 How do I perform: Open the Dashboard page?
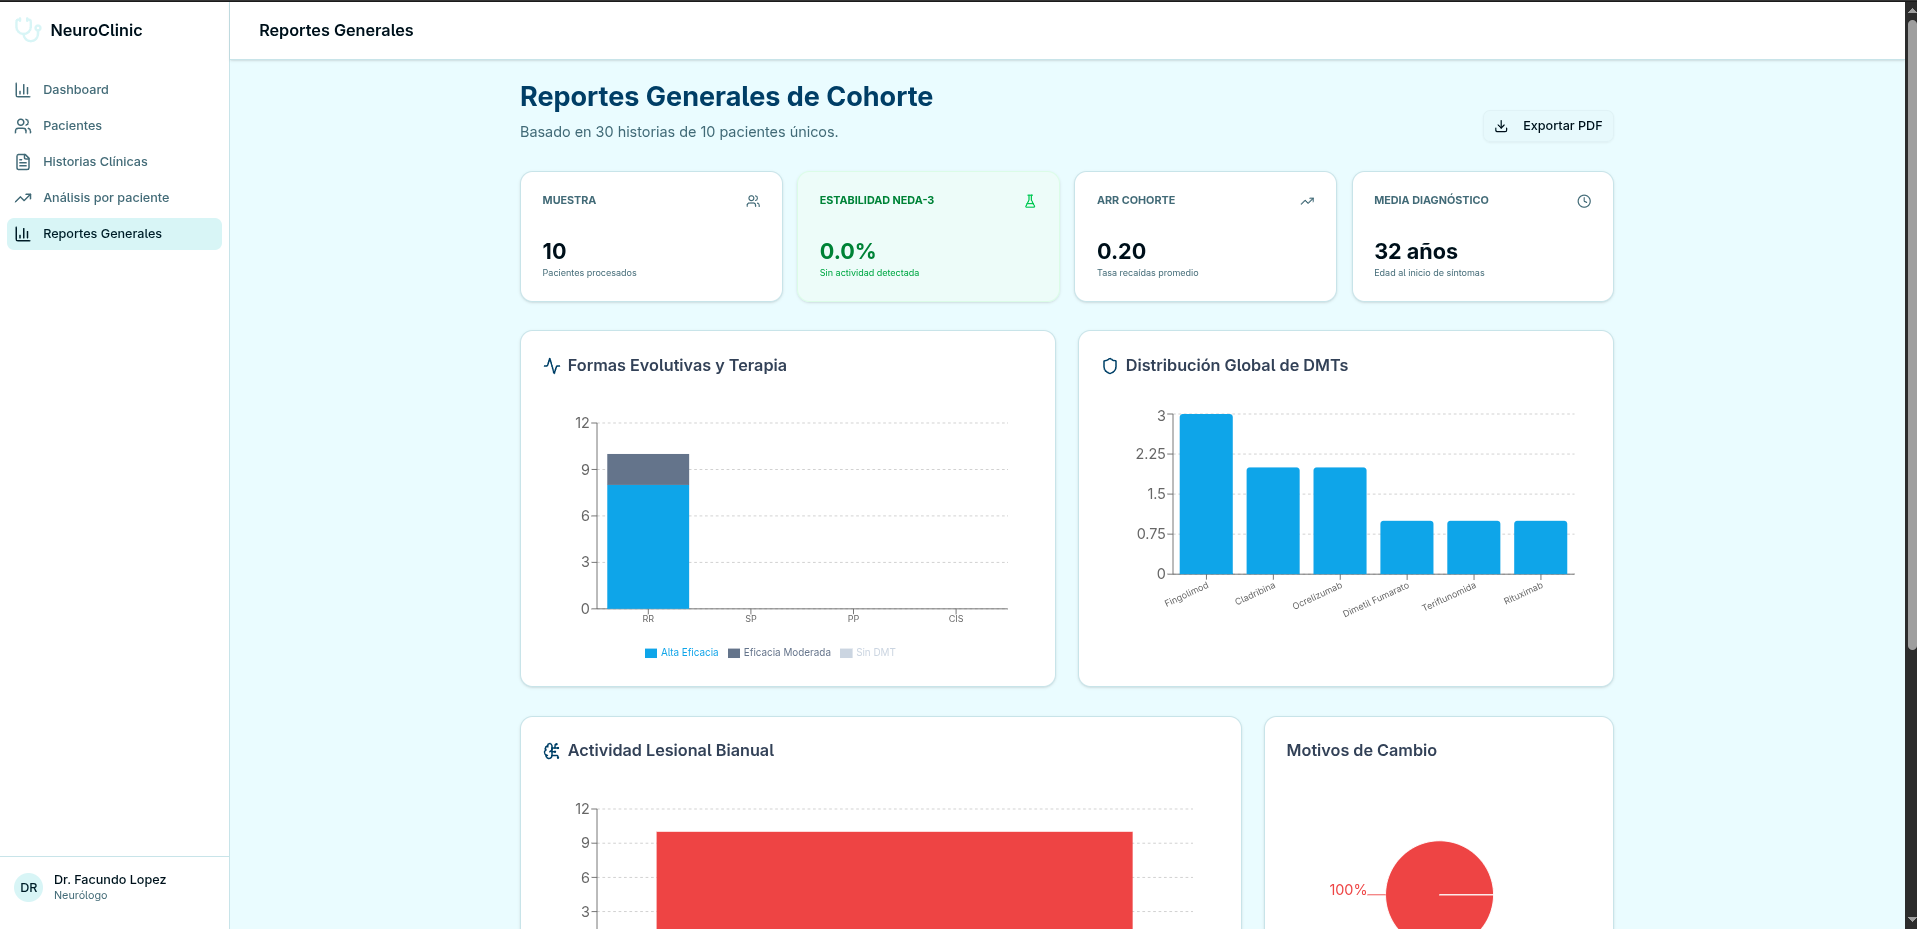[114, 90]
